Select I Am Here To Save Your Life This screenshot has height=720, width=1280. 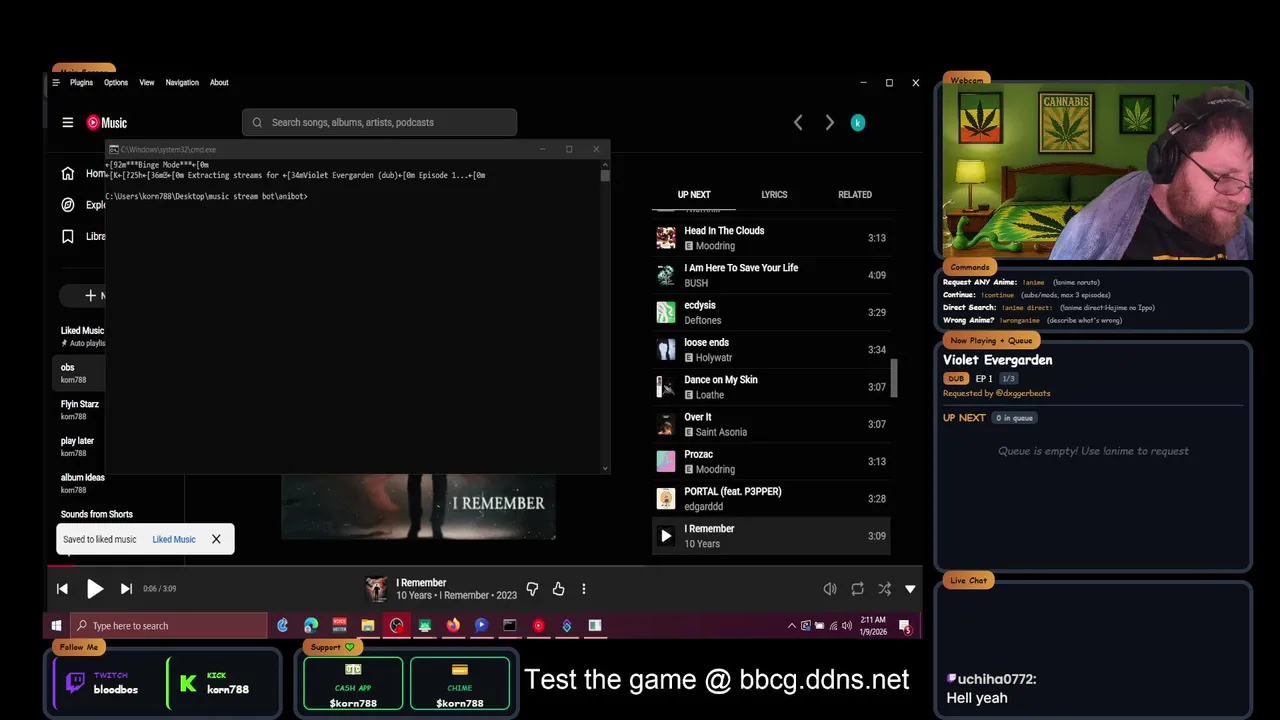point(771,275)
